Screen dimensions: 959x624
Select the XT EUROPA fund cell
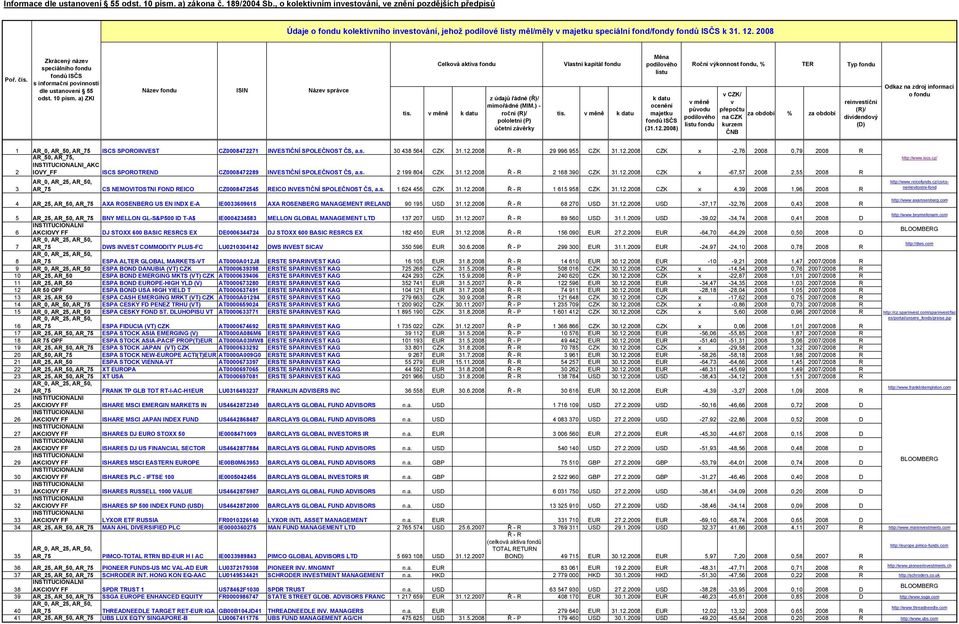[x=119, y=370]
